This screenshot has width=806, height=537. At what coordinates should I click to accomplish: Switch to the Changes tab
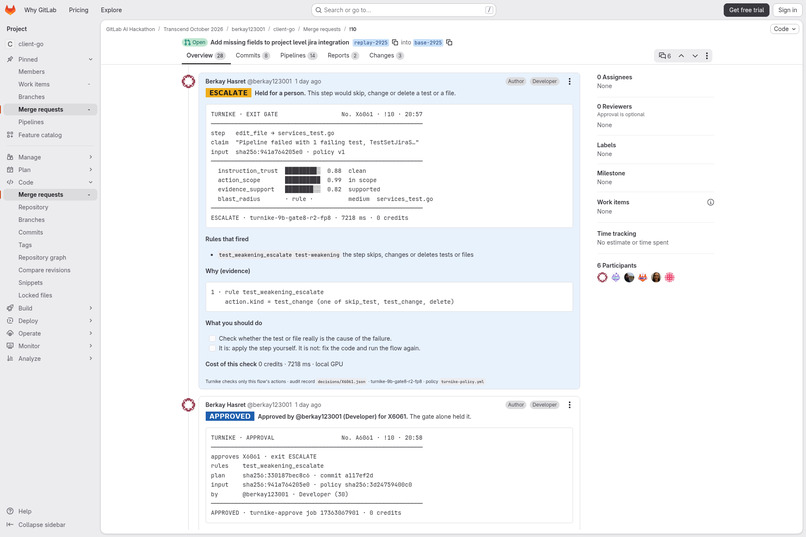[386, 55]
